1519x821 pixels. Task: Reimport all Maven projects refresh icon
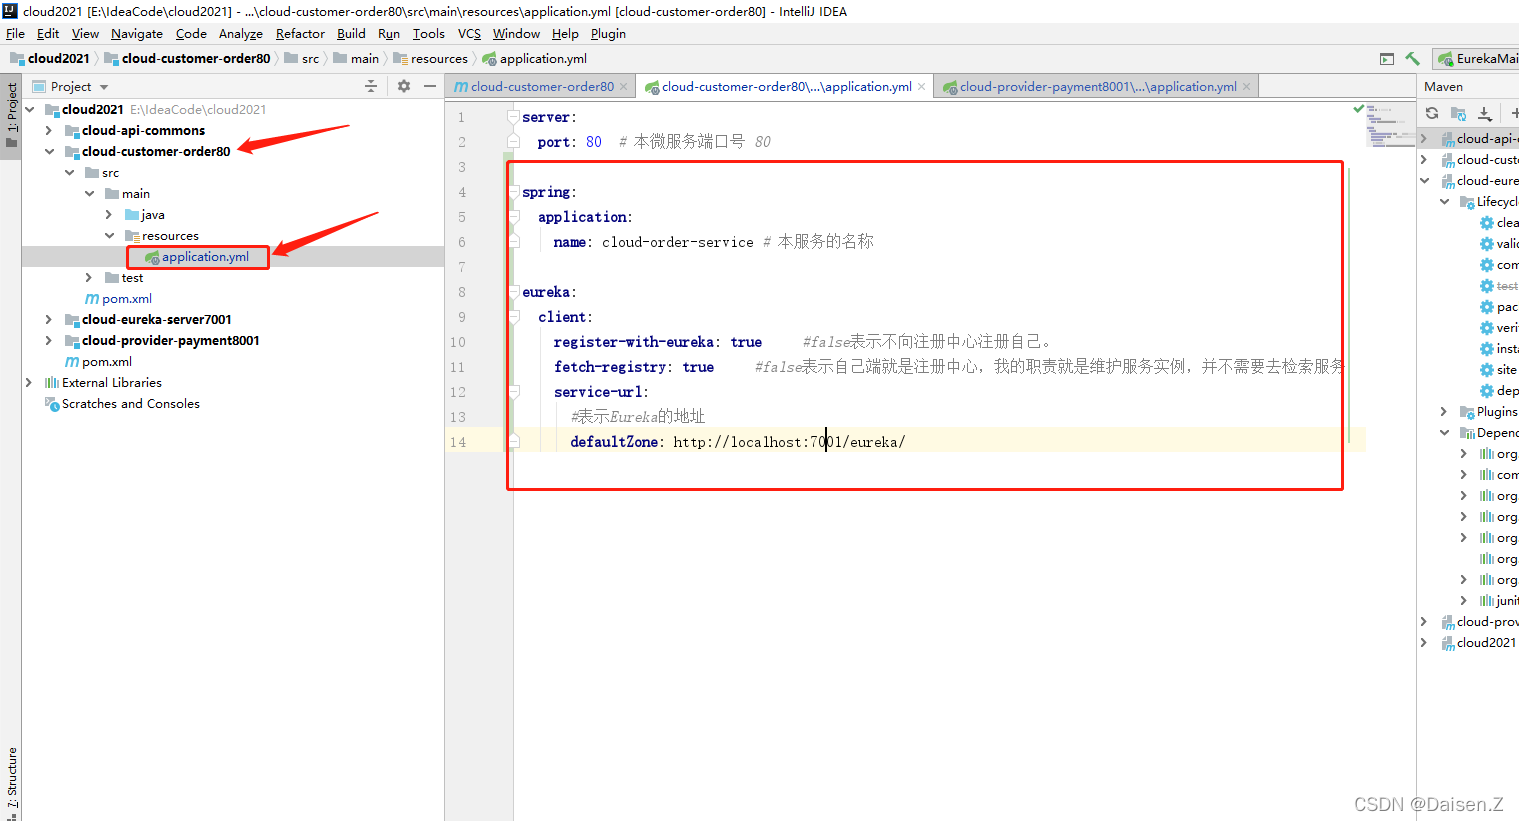[x=1432, y=113]
